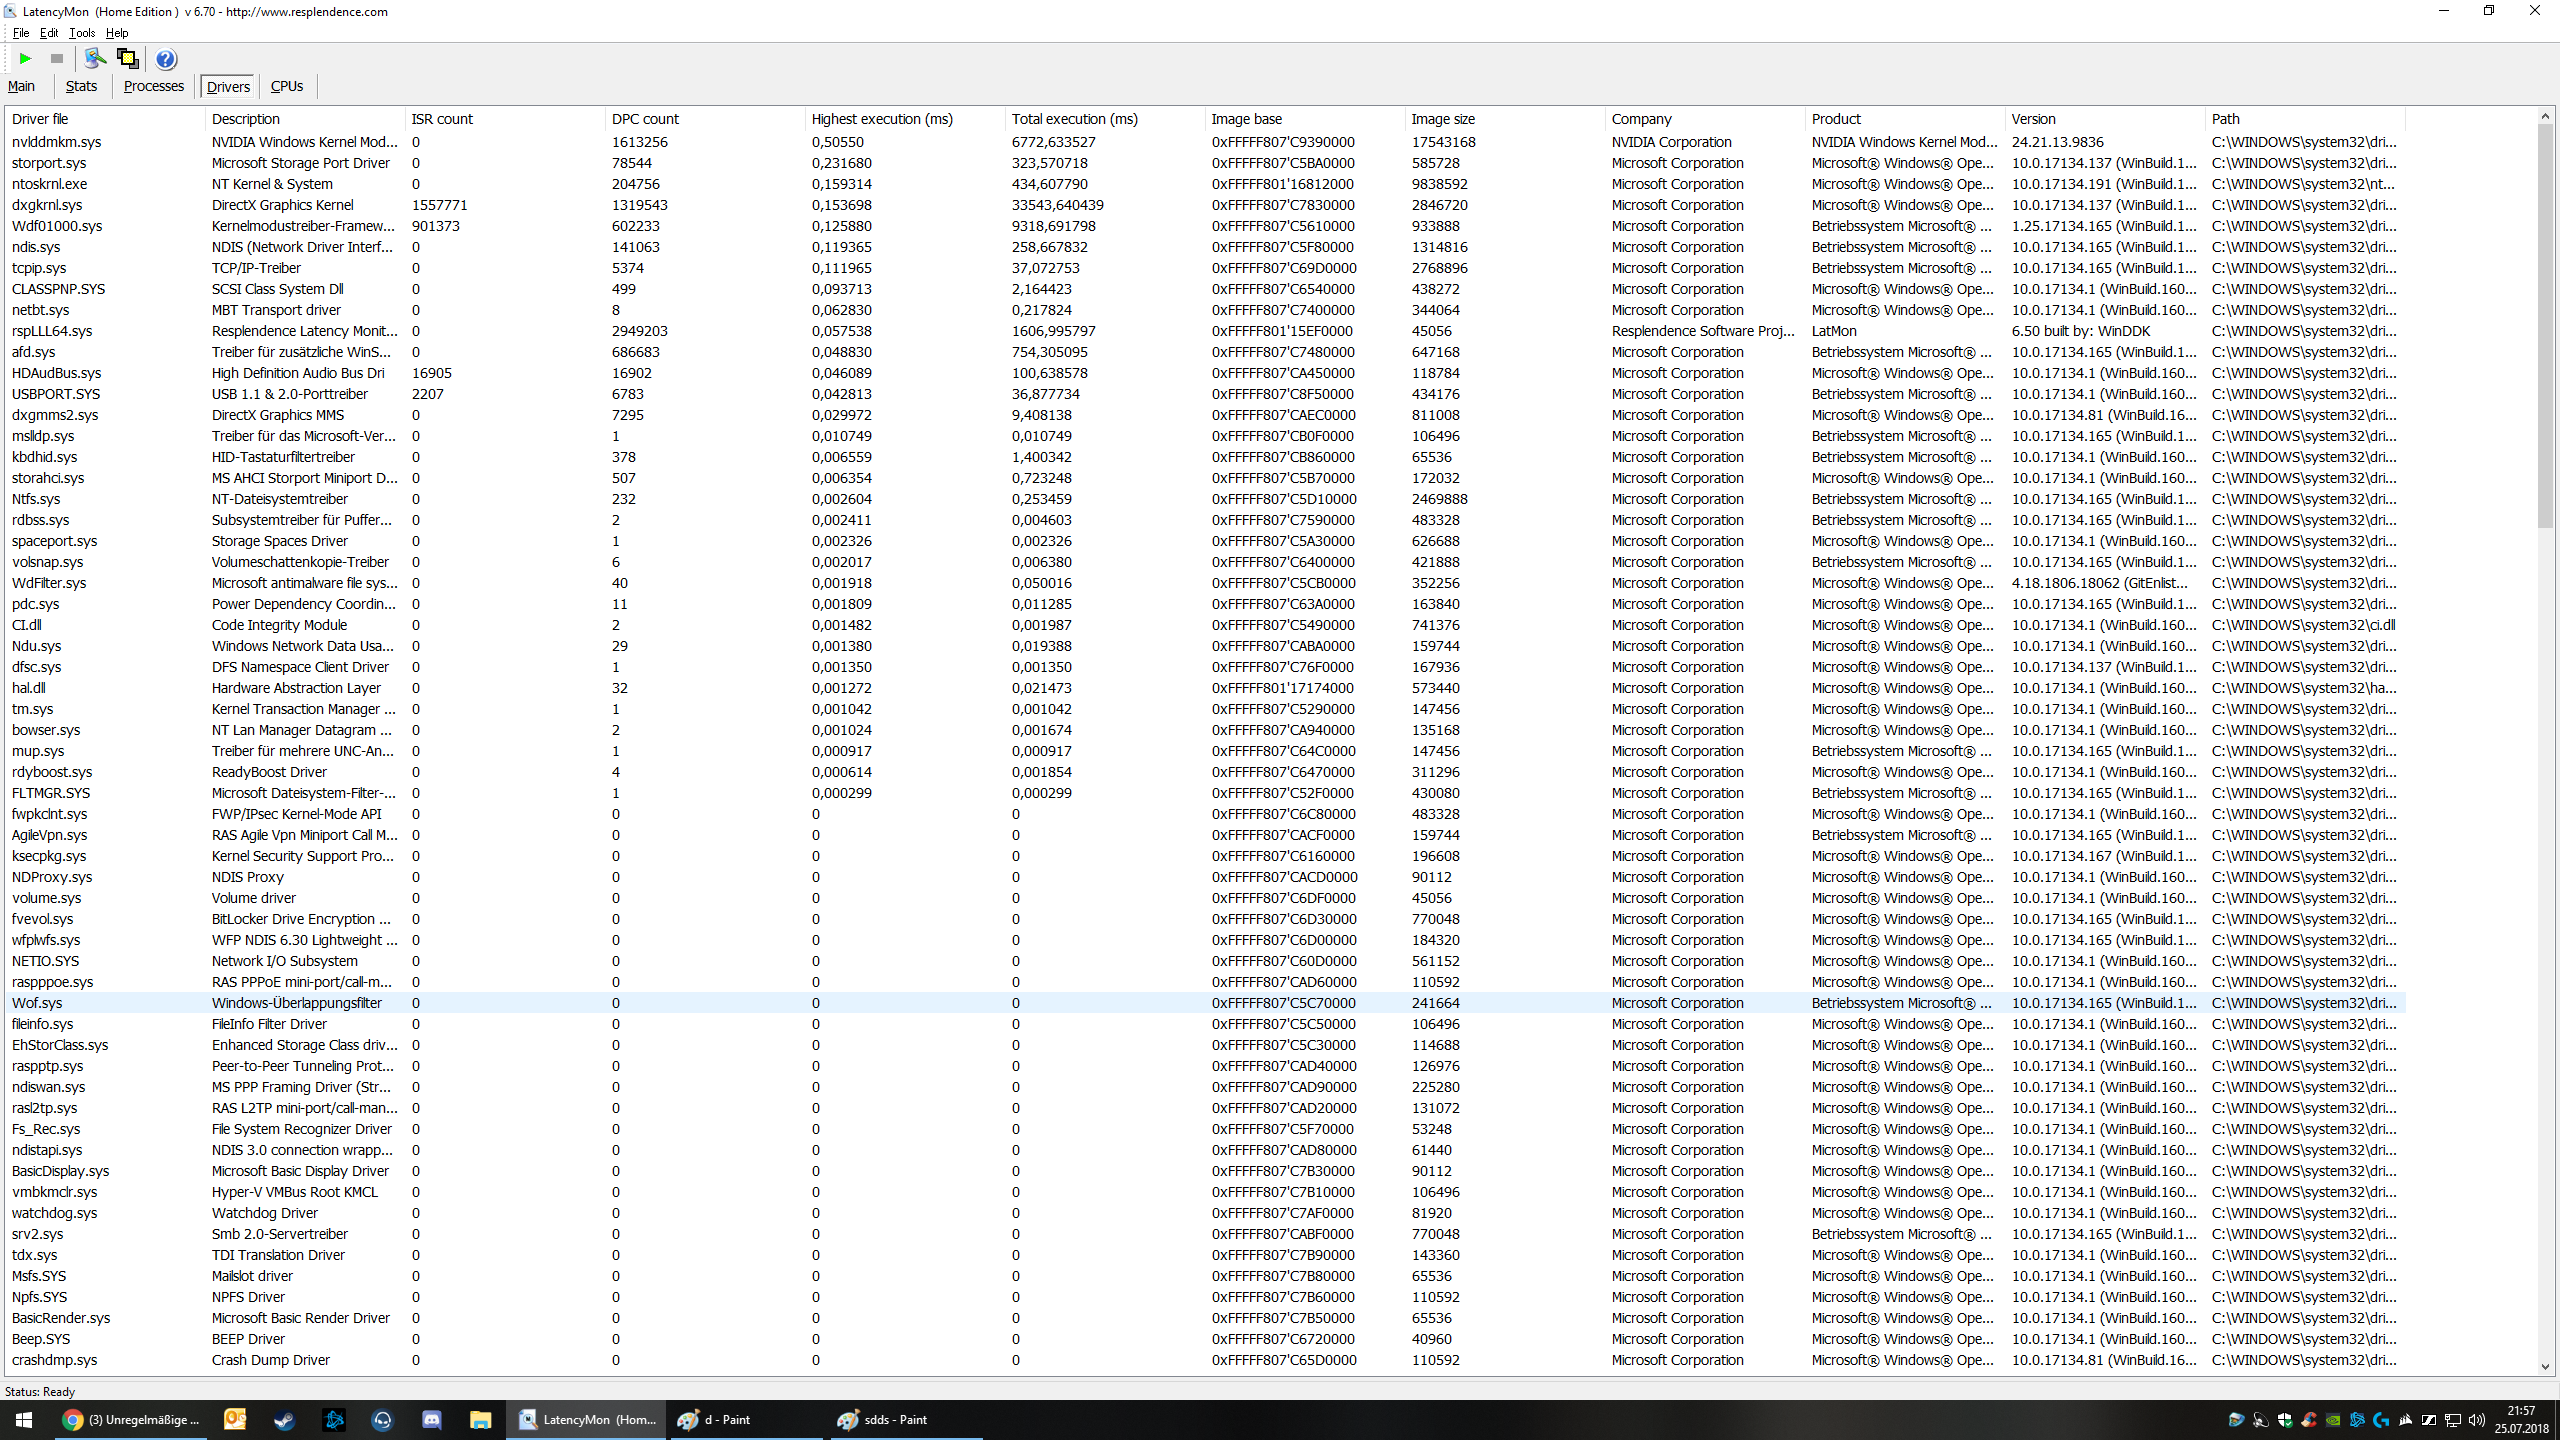Start monitoring with green play button
The image size is (2560, 1440).
(26, 59)
